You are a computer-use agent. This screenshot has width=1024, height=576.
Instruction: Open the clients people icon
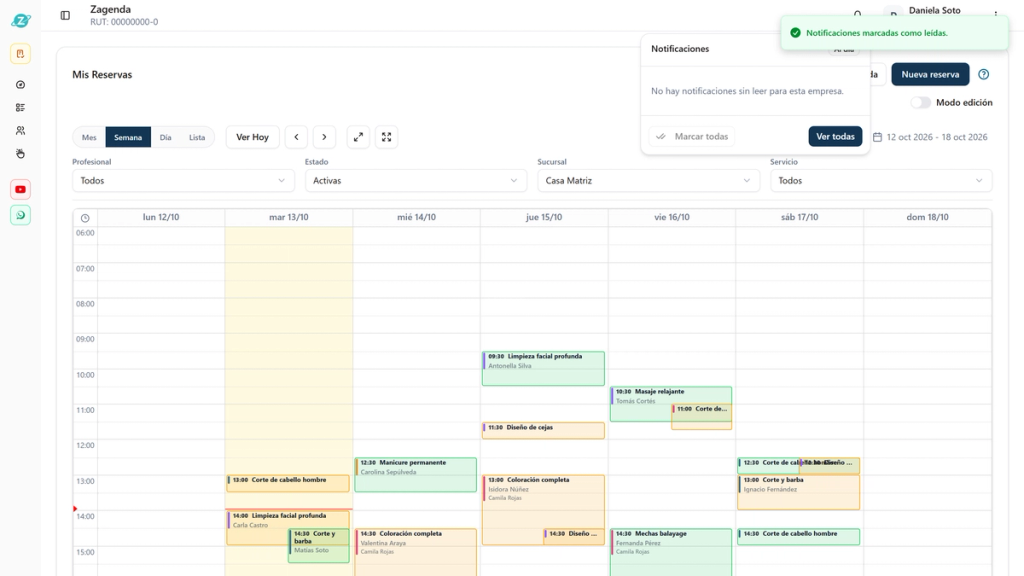[x=20, y=131]
